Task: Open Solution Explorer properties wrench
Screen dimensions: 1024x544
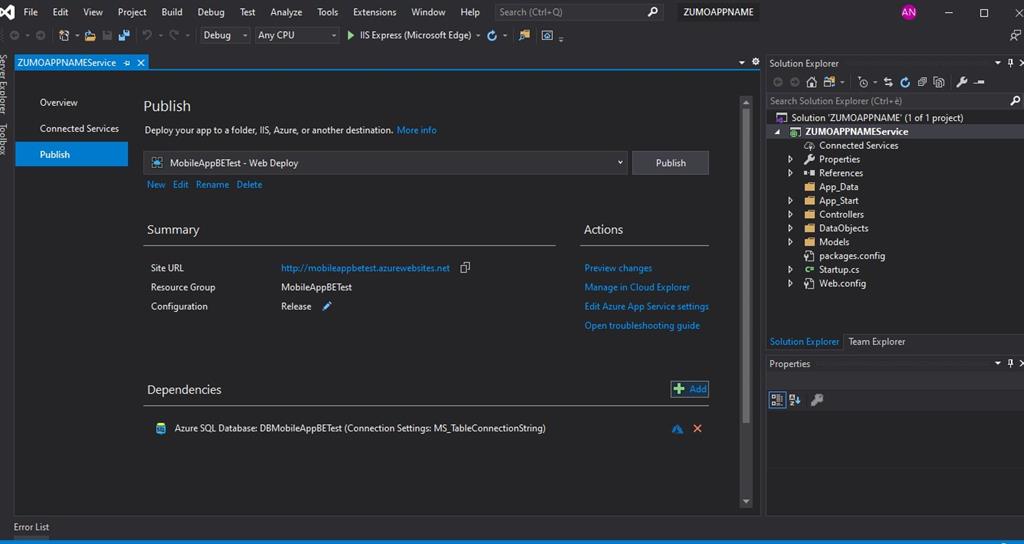Action: [x=962, y=82]
